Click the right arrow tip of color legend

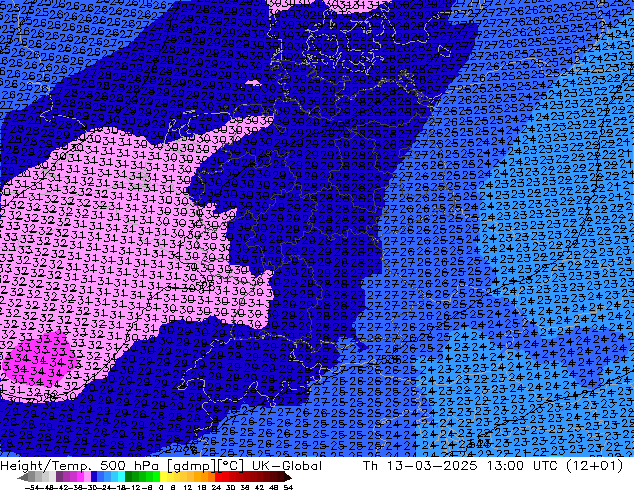[289, 478]
